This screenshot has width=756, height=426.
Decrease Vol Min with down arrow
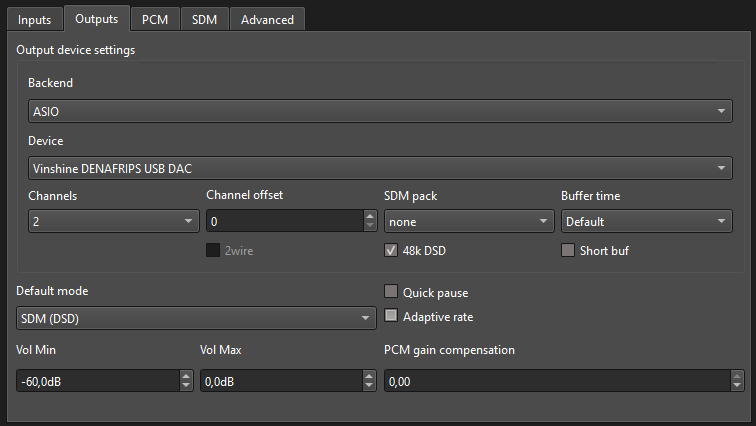click(x=186, y=386)
